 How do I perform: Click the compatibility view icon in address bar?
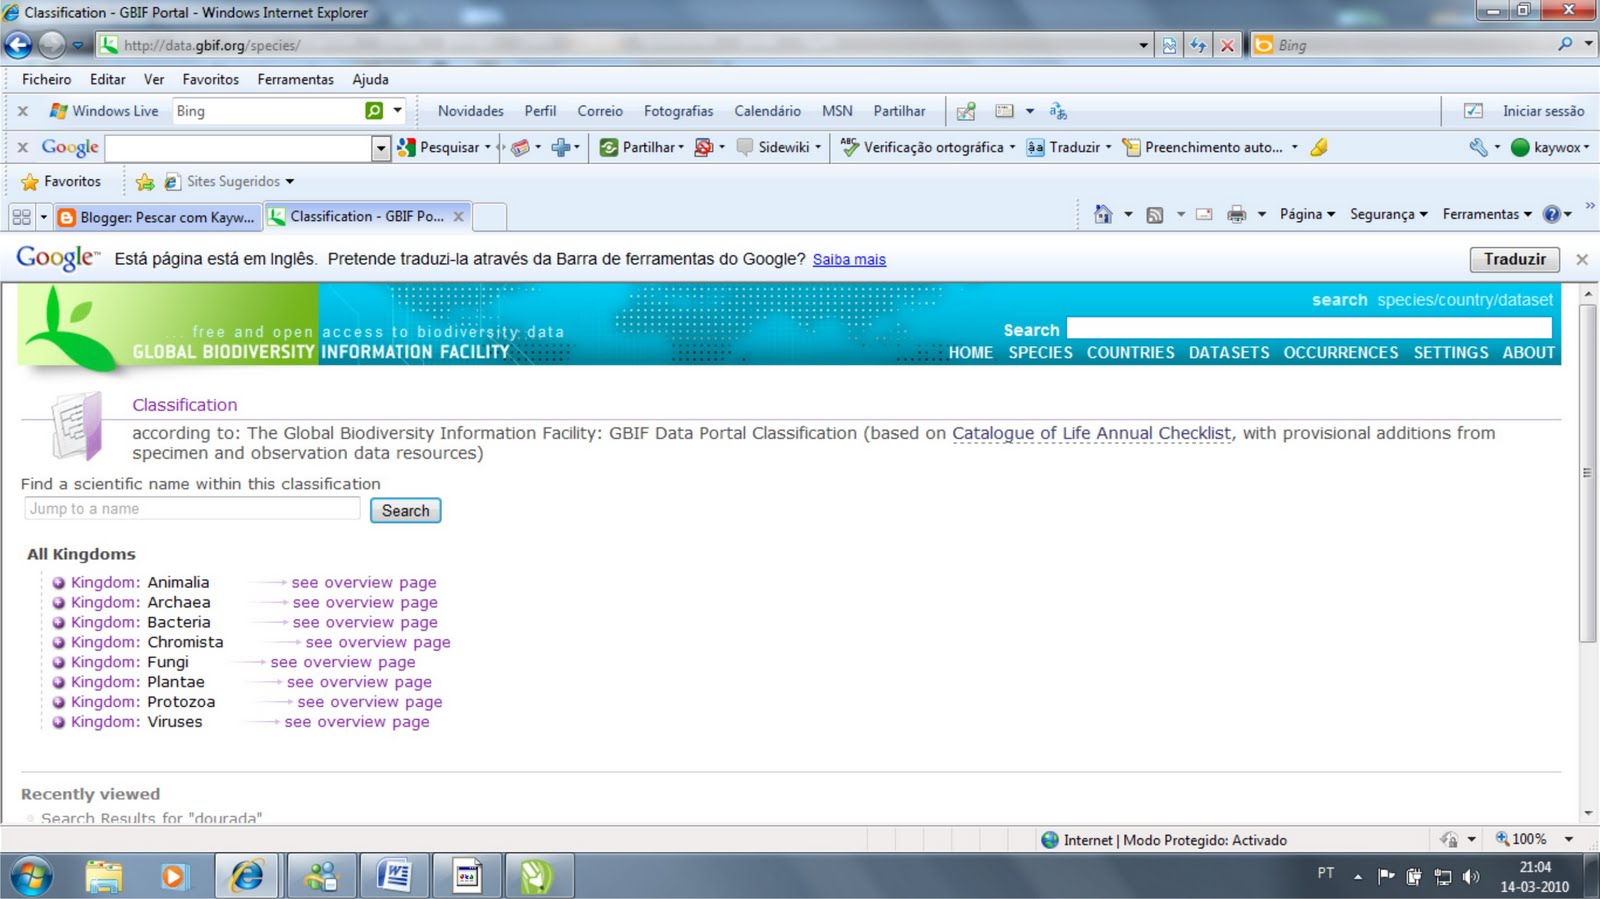[x=1169, y=45]
